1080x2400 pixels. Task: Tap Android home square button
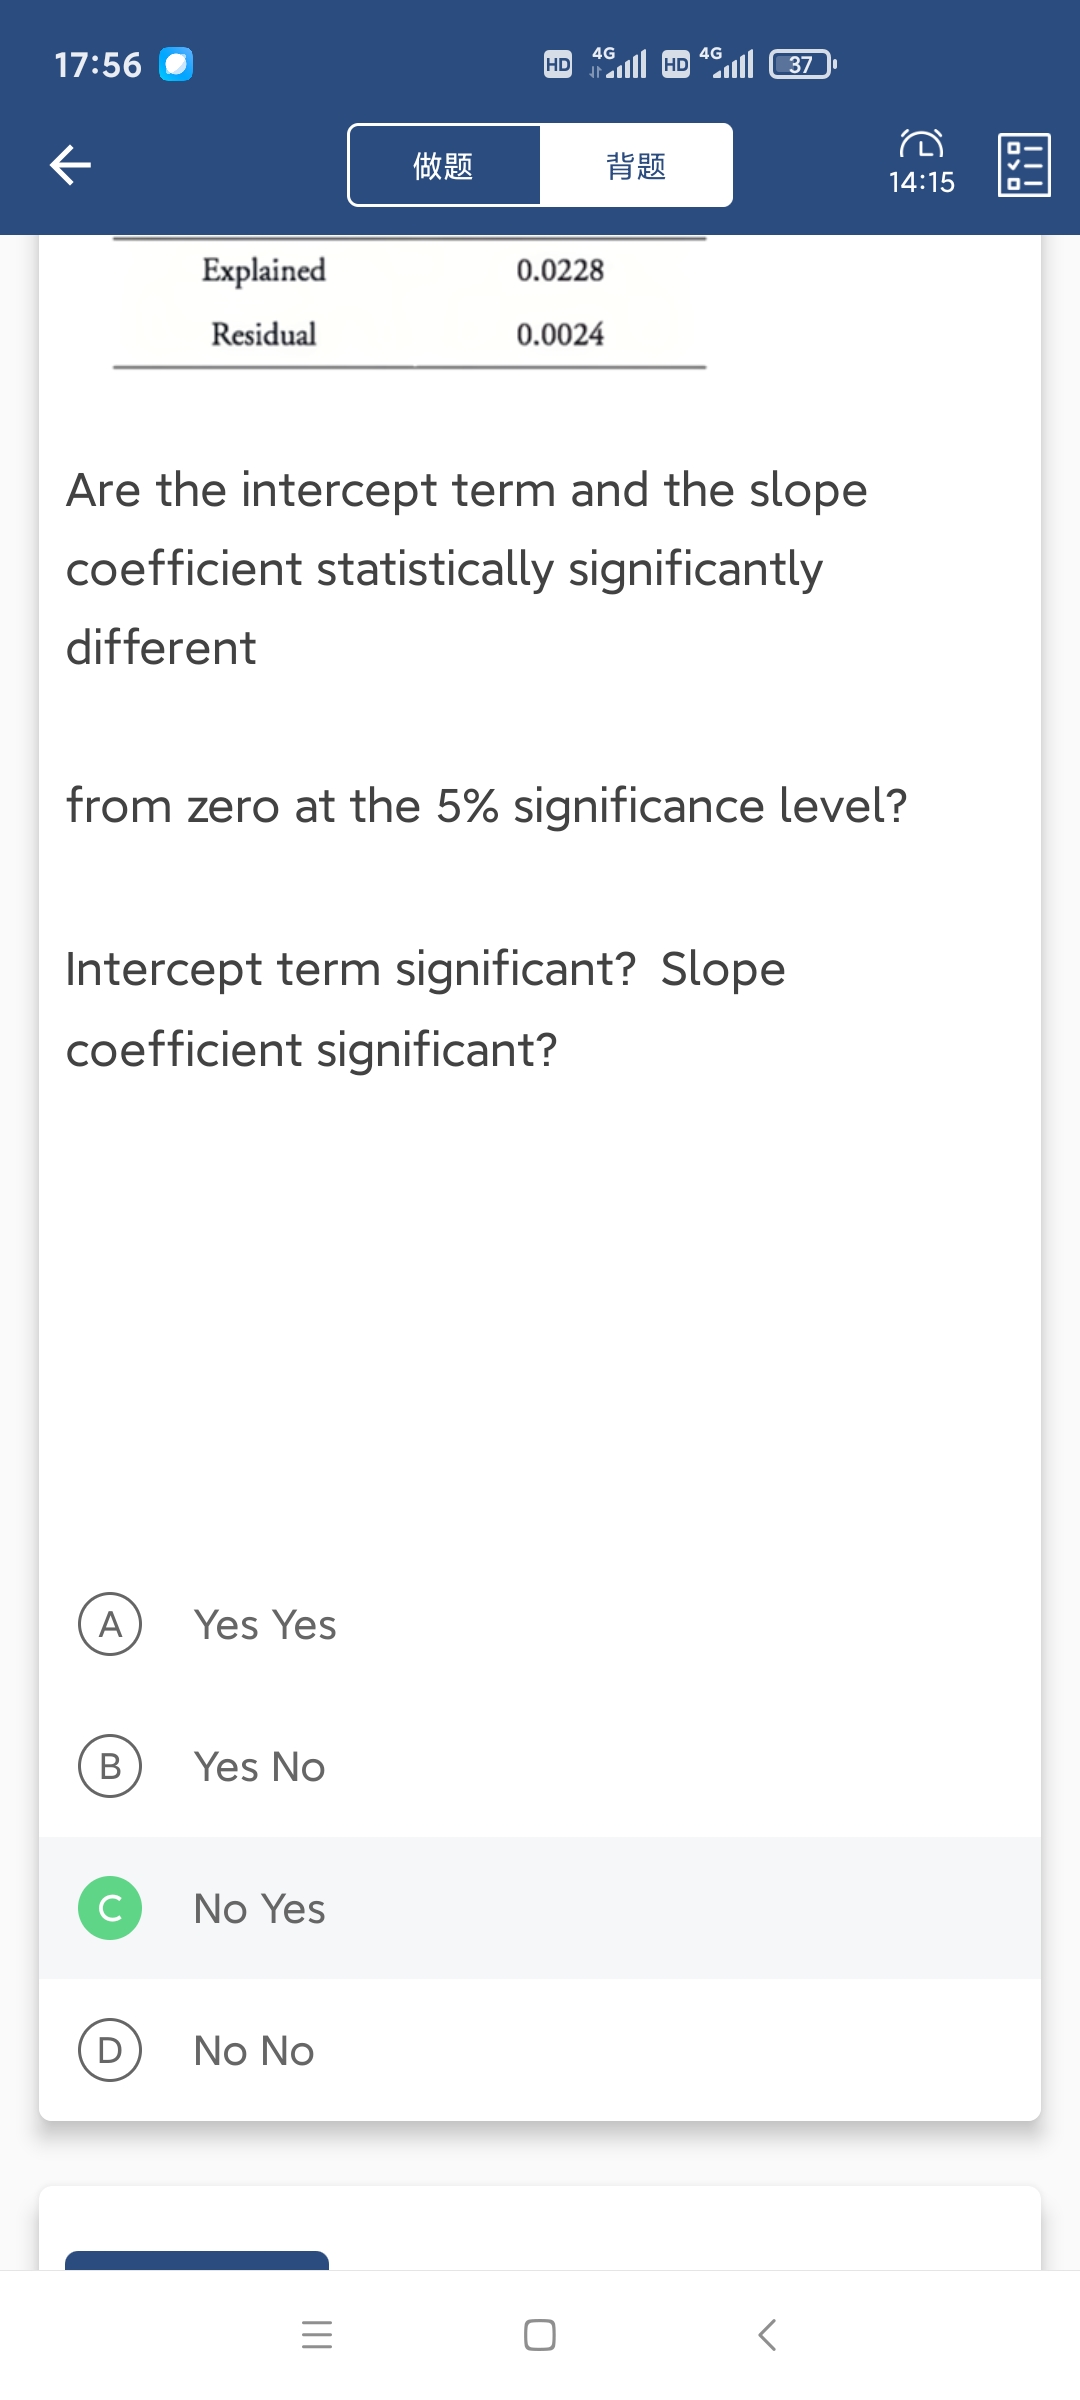click(540, 2335)
